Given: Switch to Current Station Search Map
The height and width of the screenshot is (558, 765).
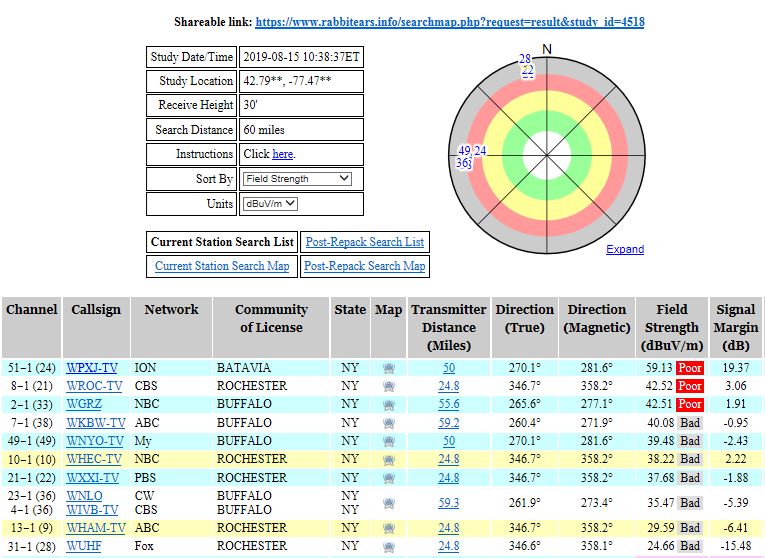Looking at the screenshot, I should click(x=222, y=266).
